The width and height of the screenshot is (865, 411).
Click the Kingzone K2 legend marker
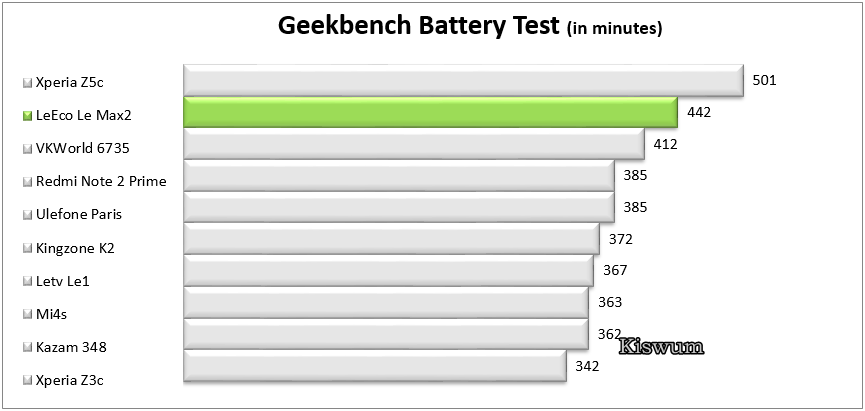click(x=28, y=249)
